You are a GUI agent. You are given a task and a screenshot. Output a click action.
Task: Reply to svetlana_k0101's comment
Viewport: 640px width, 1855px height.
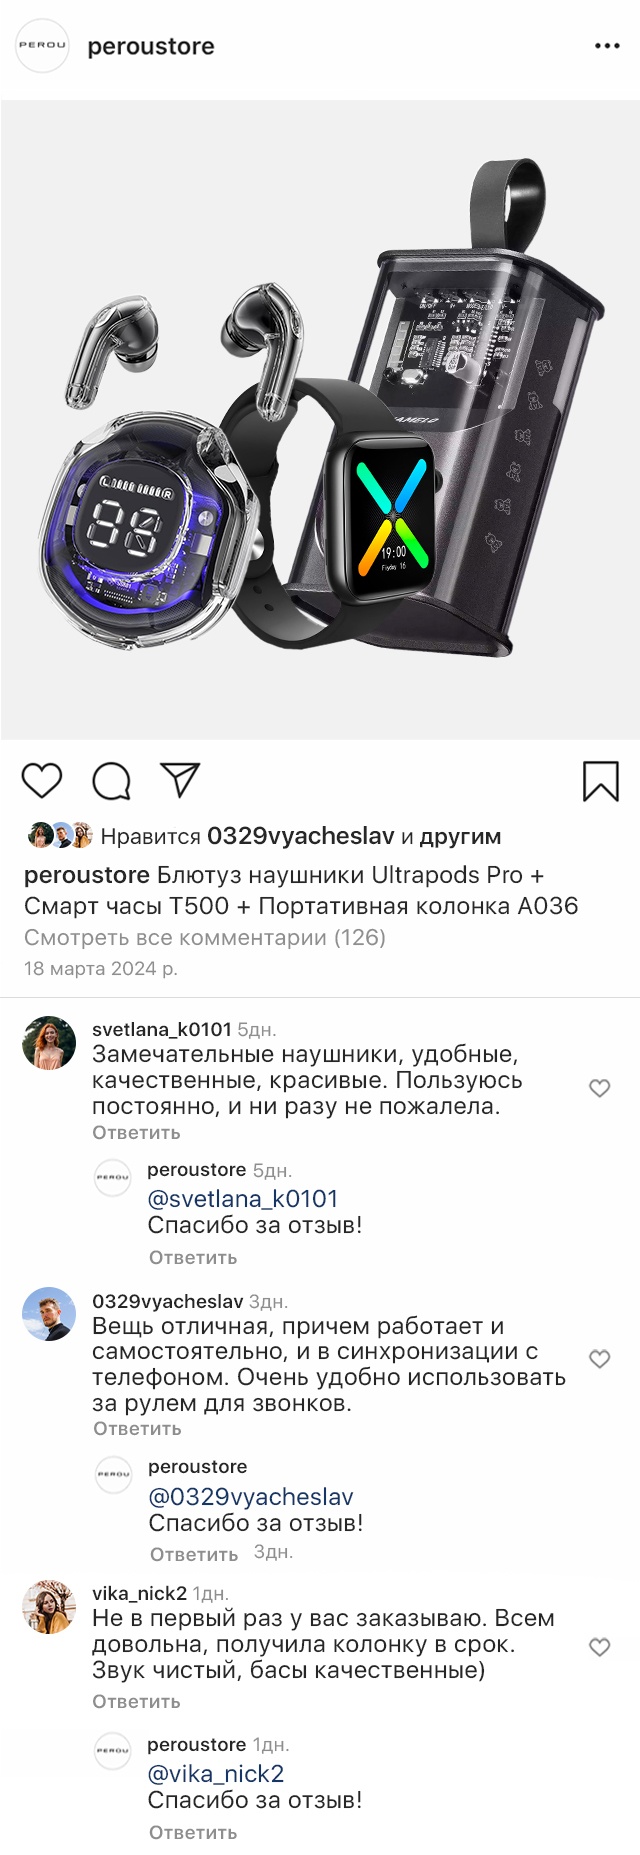(x=136, y=1133)
